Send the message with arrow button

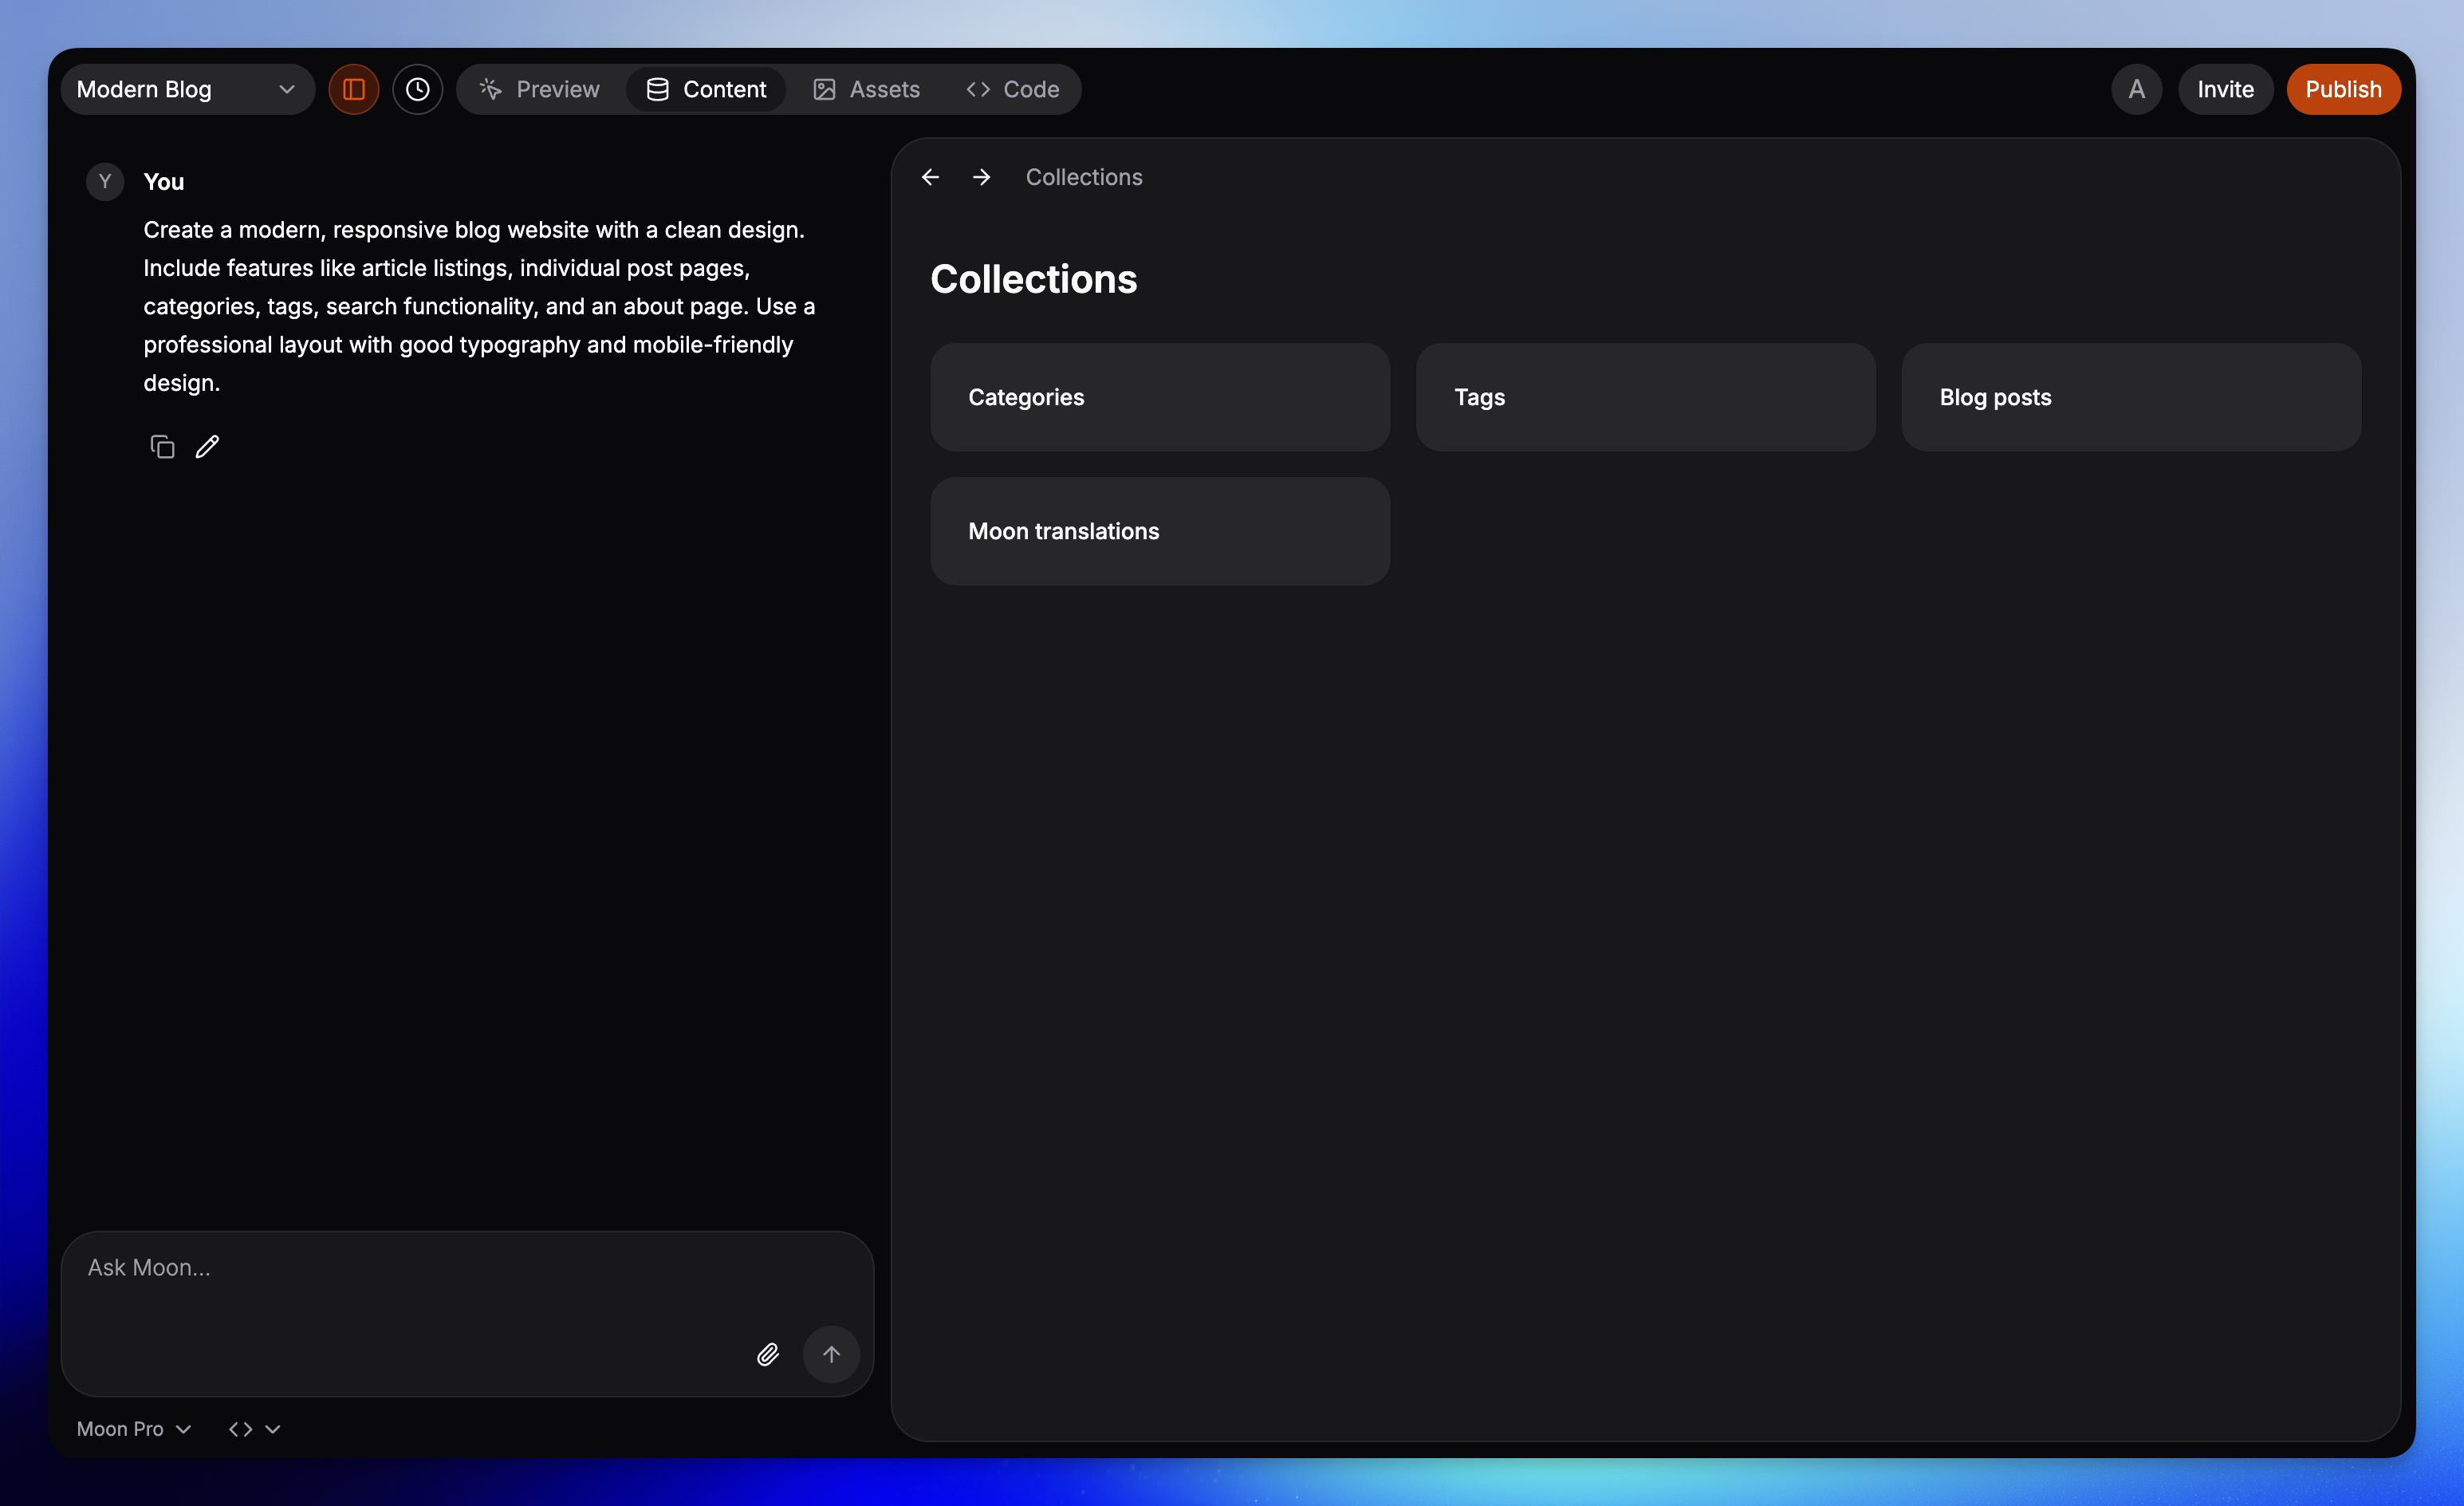click(831, 1354)
